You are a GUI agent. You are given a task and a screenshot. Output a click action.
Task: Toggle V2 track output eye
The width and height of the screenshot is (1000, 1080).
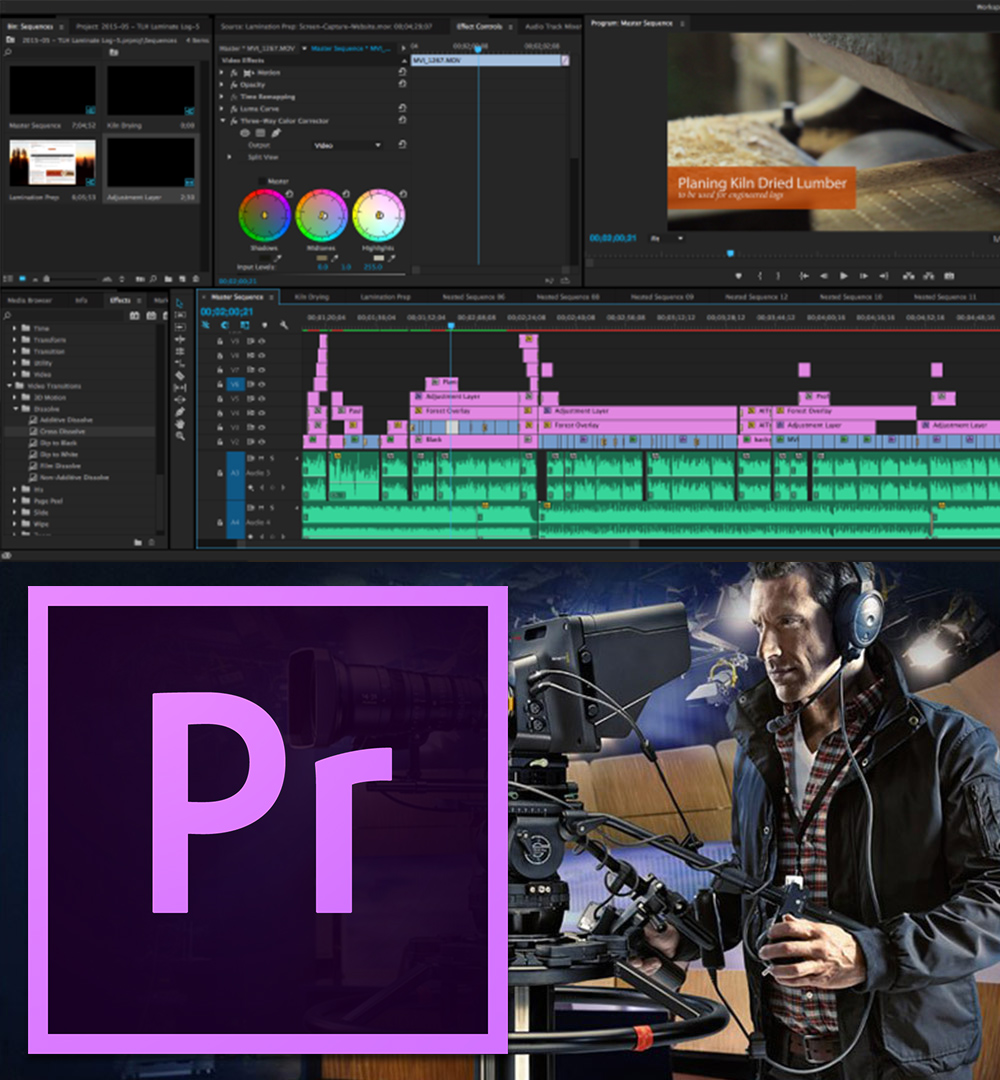pos(262,442)
